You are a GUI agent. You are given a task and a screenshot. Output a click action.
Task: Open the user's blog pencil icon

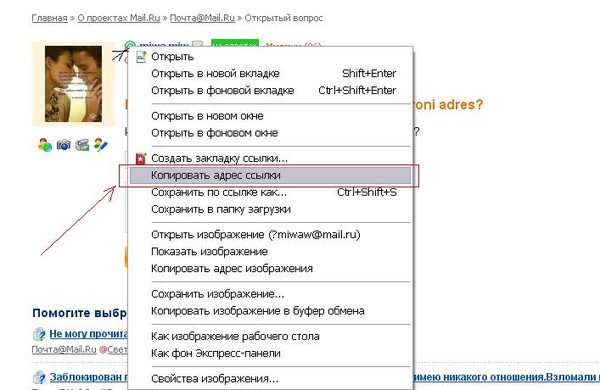click(x=101, y=145)
